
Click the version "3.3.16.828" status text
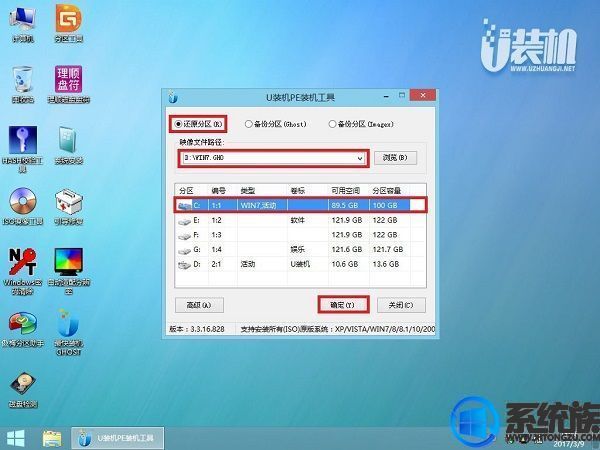tap(207, 329)
